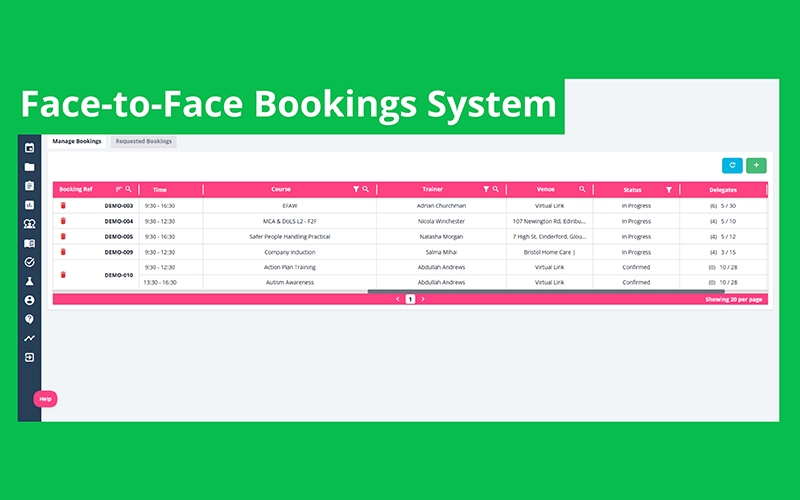Filter the Trainer column
This screenshot has width=800, height=500.
pyautogui.click(x=486, y=189)
